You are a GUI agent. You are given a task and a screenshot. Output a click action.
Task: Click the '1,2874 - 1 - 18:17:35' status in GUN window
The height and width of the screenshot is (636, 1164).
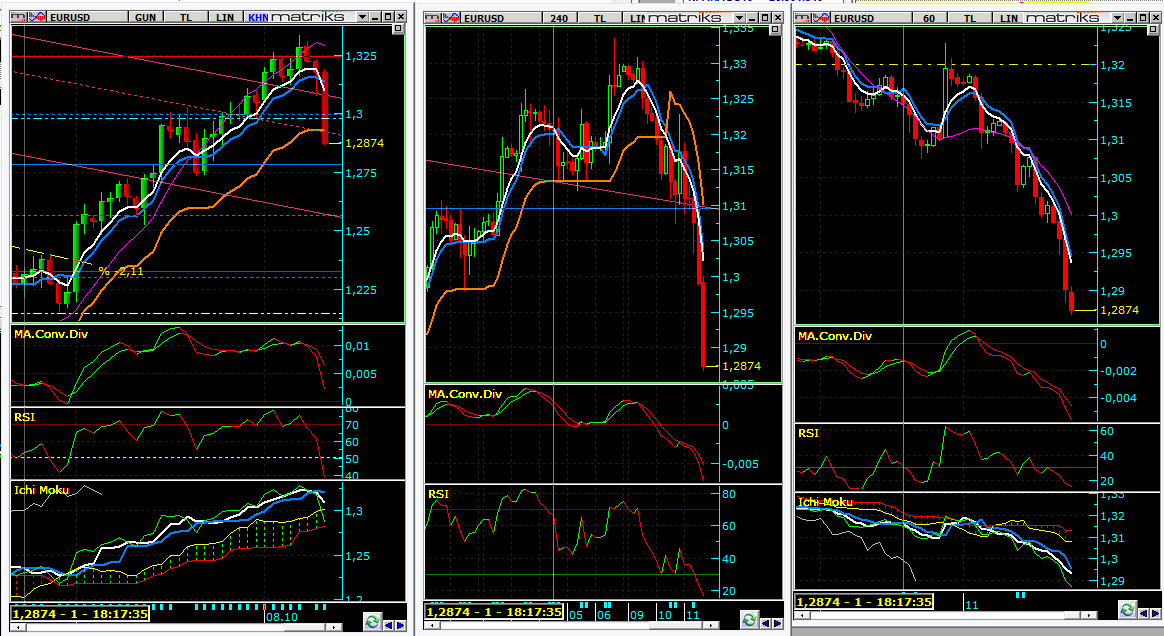click(x=80, y=614)
